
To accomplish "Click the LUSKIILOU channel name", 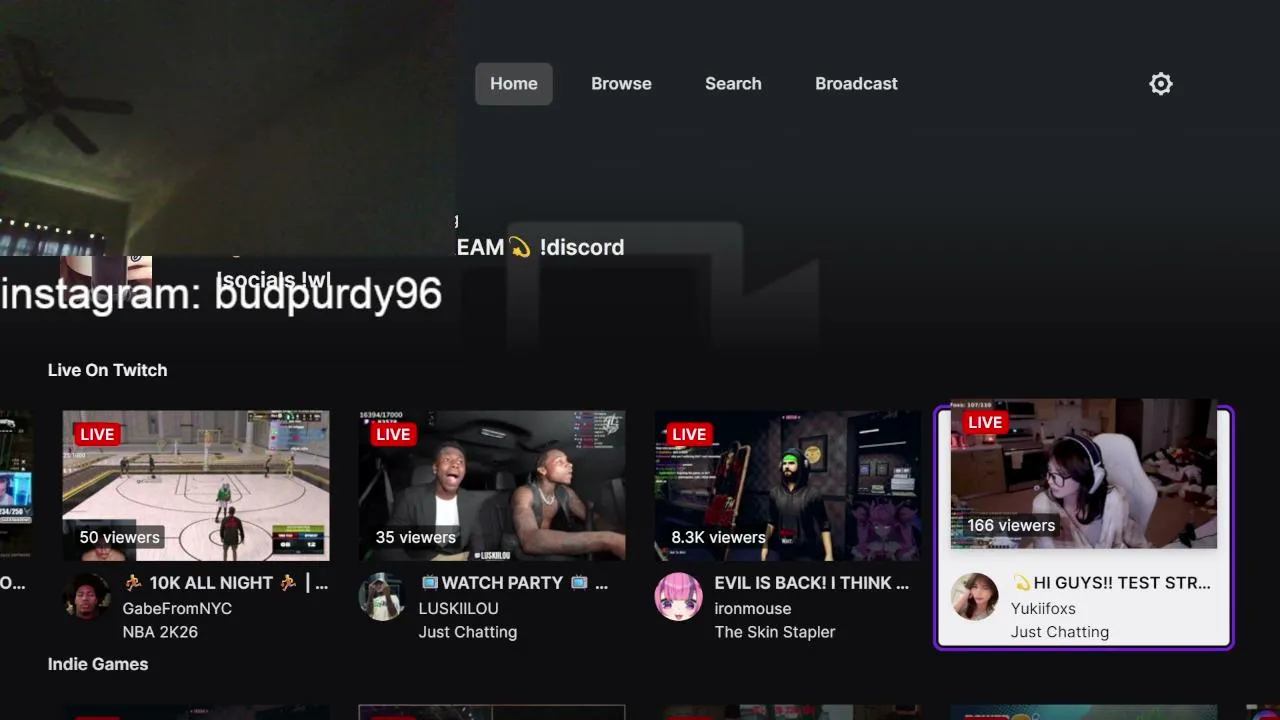I will (x=458, y=608).
